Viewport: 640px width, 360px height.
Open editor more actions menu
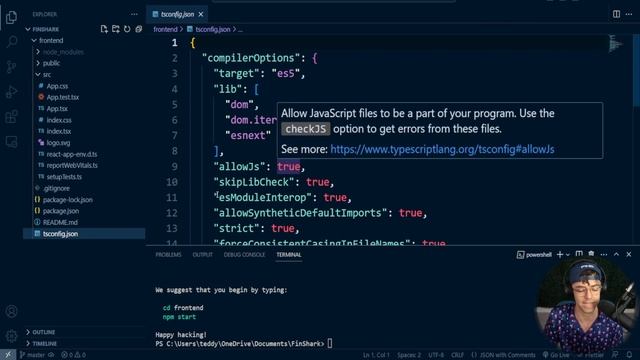(x=629, y=14)
